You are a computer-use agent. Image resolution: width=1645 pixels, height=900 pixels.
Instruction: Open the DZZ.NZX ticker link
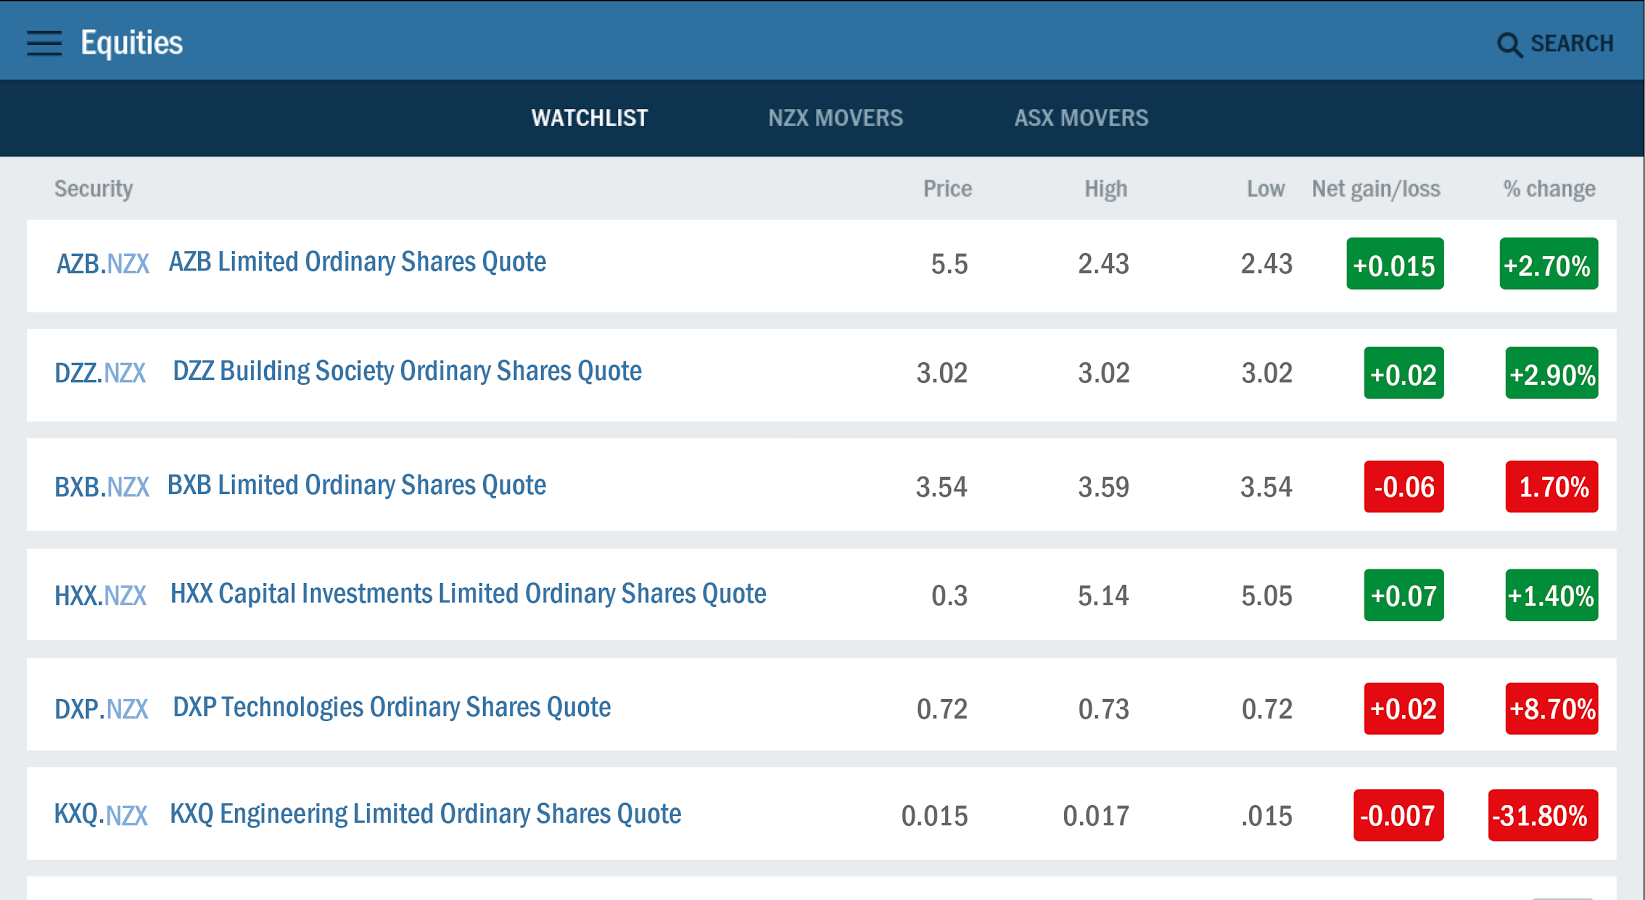100,373
